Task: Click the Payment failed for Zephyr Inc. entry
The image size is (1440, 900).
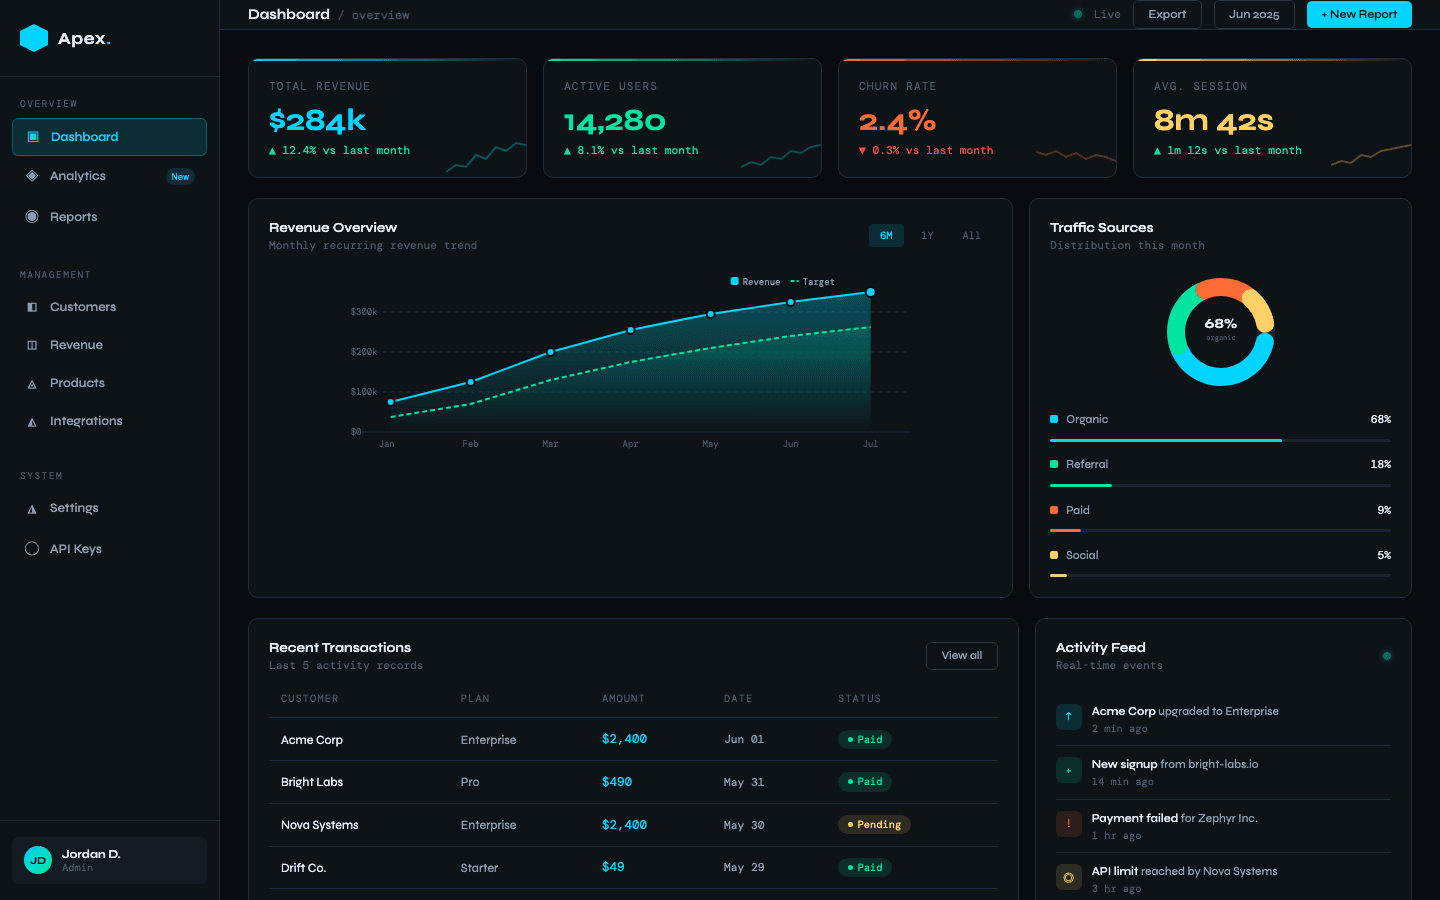Action: click(1223, 826)
